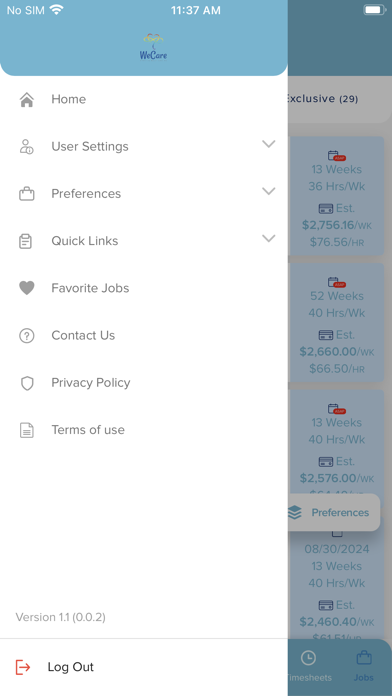Screen dimensions: 392x696
Task: Expand the Preferences chevron
Action: 269,191
